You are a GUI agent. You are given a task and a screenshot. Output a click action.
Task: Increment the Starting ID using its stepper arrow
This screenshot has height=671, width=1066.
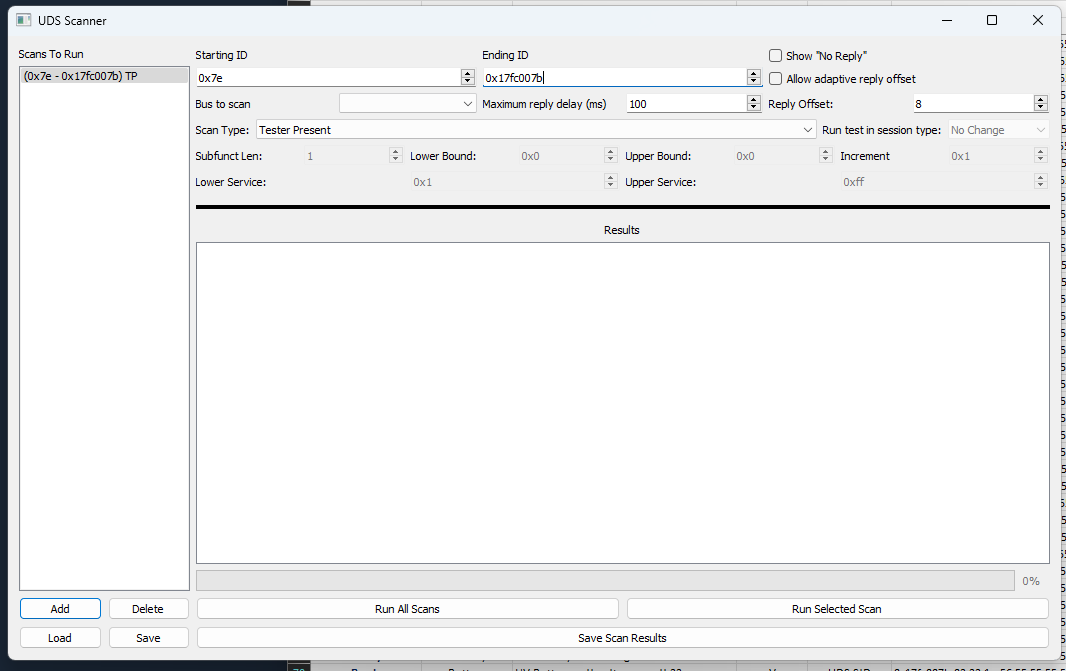[x=467, y=72]
